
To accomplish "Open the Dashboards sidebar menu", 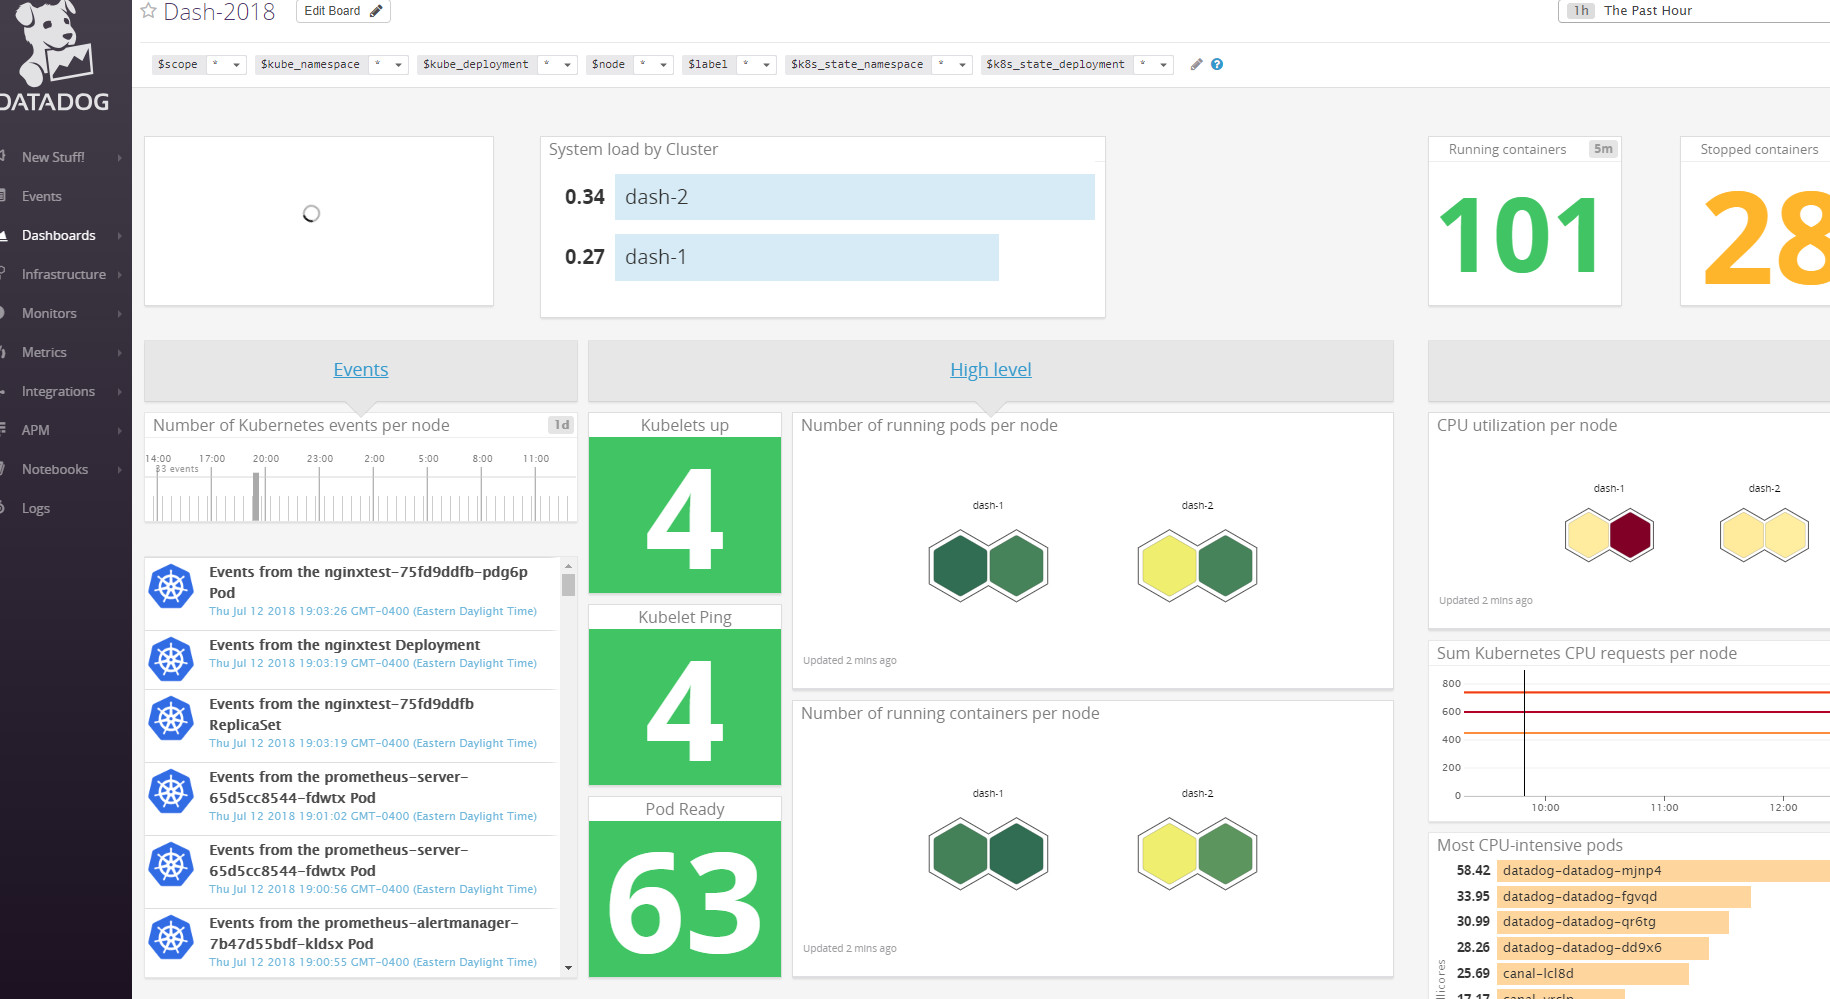I will (59, 235).
